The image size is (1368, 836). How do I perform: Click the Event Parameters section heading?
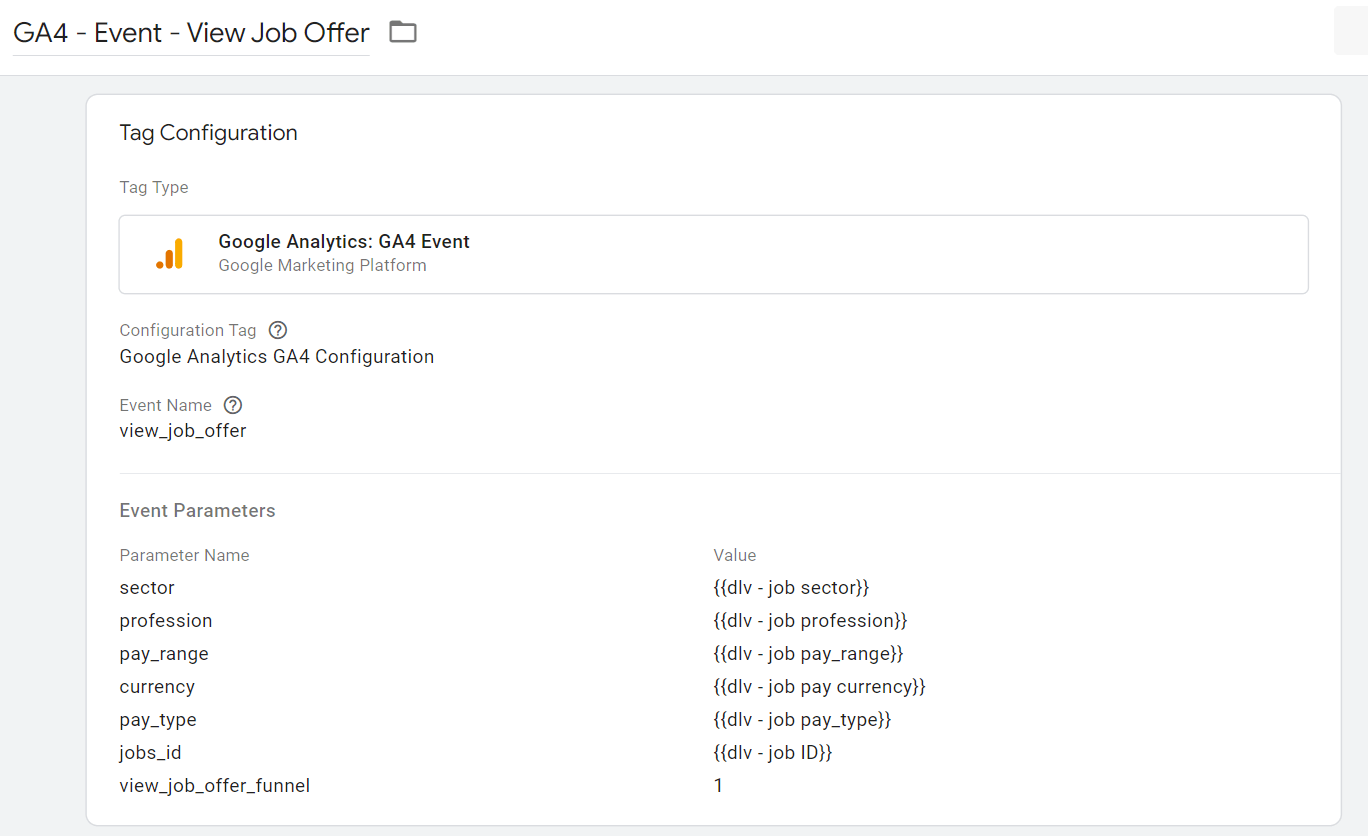pos(197,510)
